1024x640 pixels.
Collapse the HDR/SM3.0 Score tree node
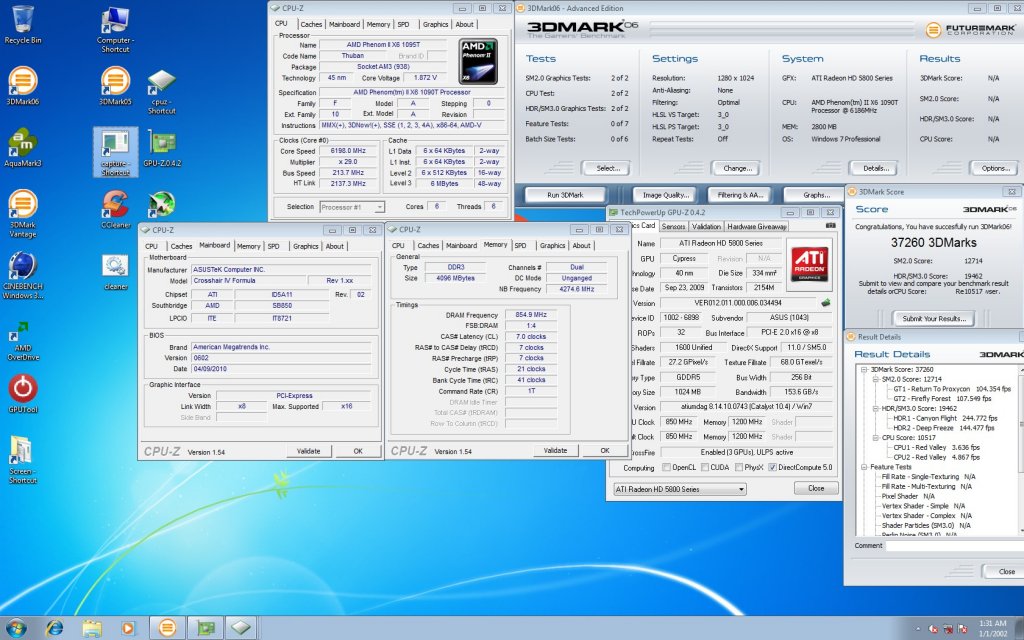coord(875,409)
